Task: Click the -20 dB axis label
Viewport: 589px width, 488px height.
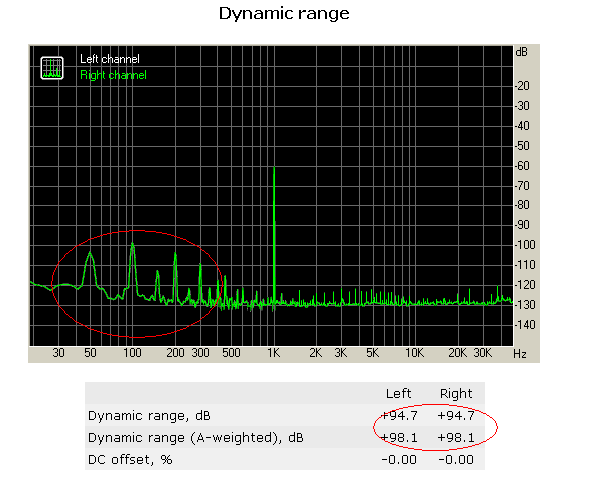Action: click(522, 86)
